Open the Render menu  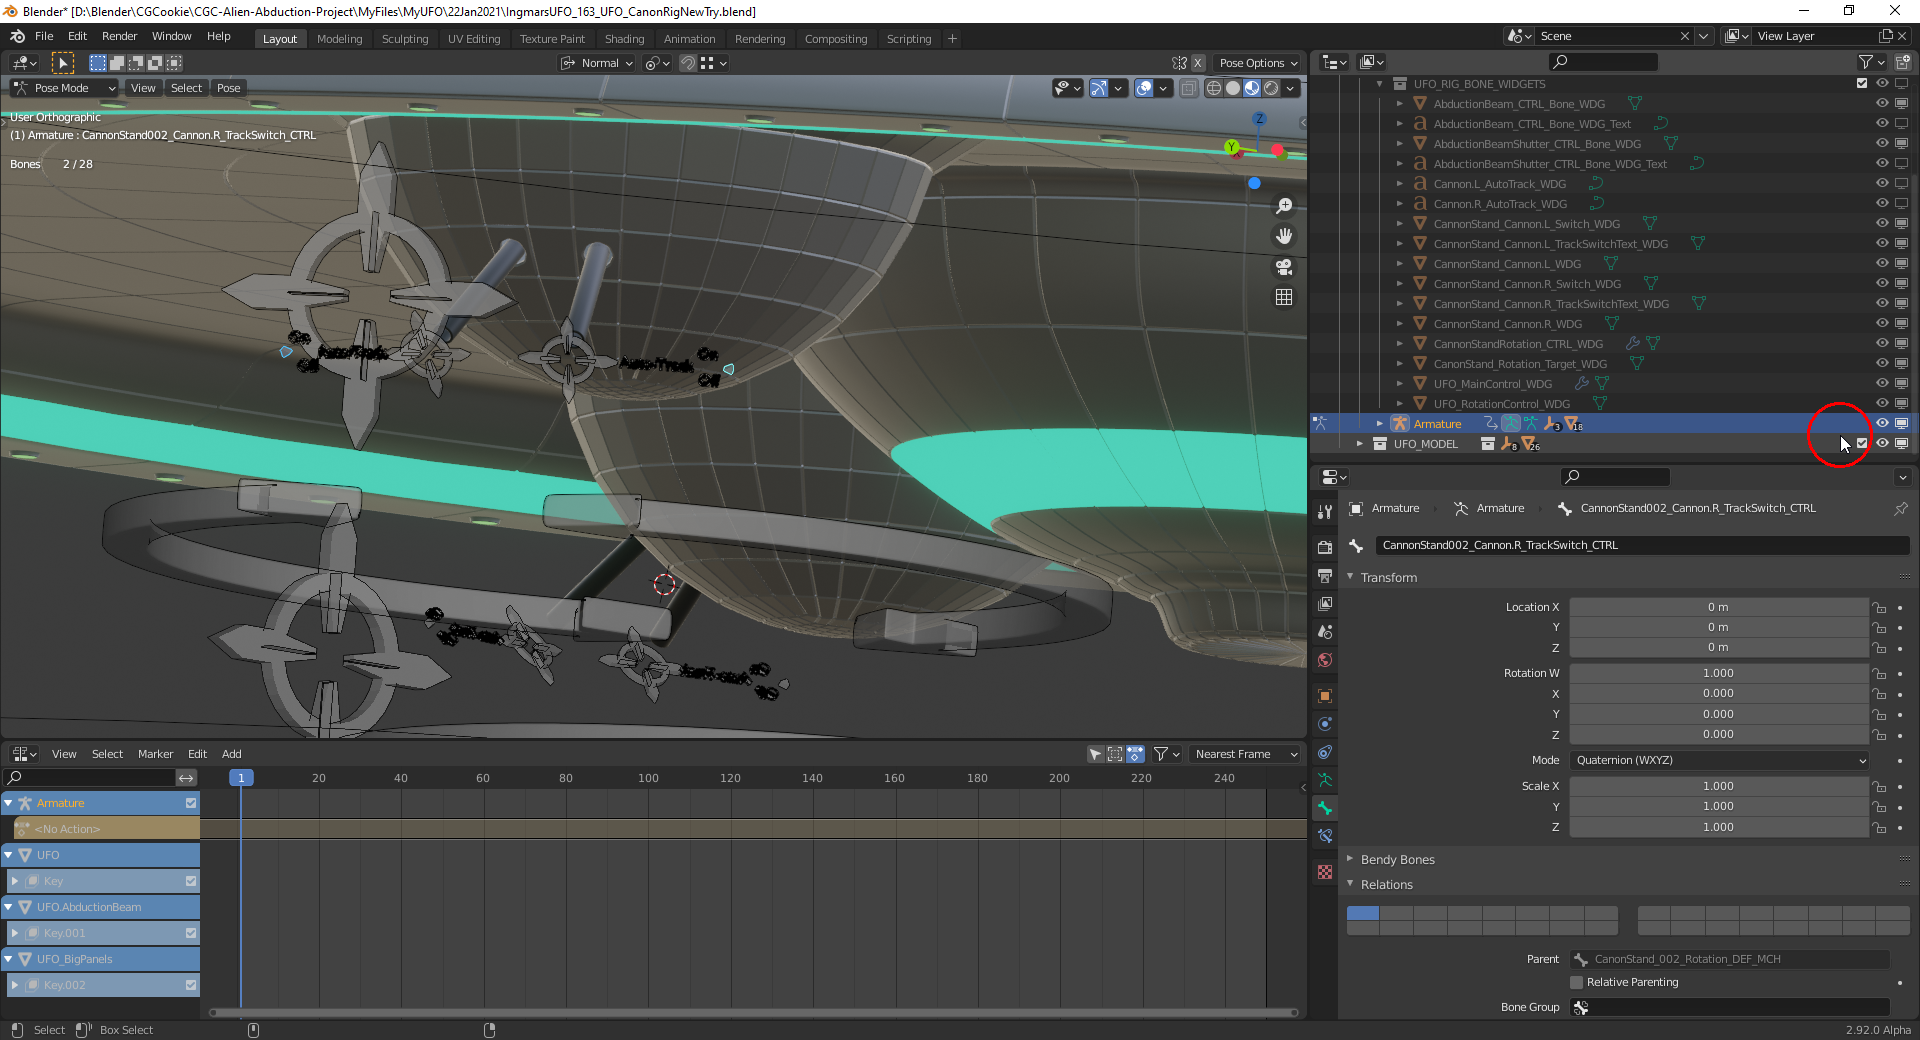coord(119,36)
